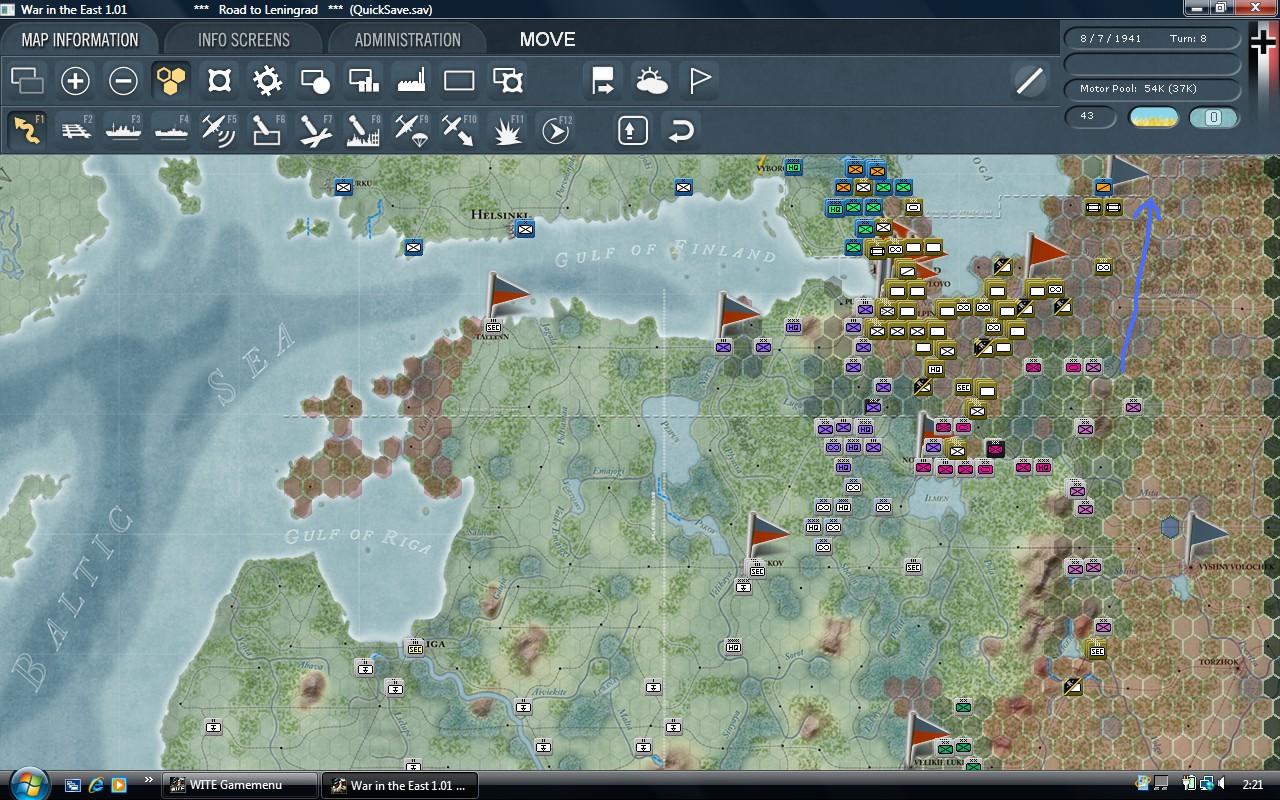Click the up-arrow box icon
The width and height of the screenshot is (1280, 800).
[633, 130]
